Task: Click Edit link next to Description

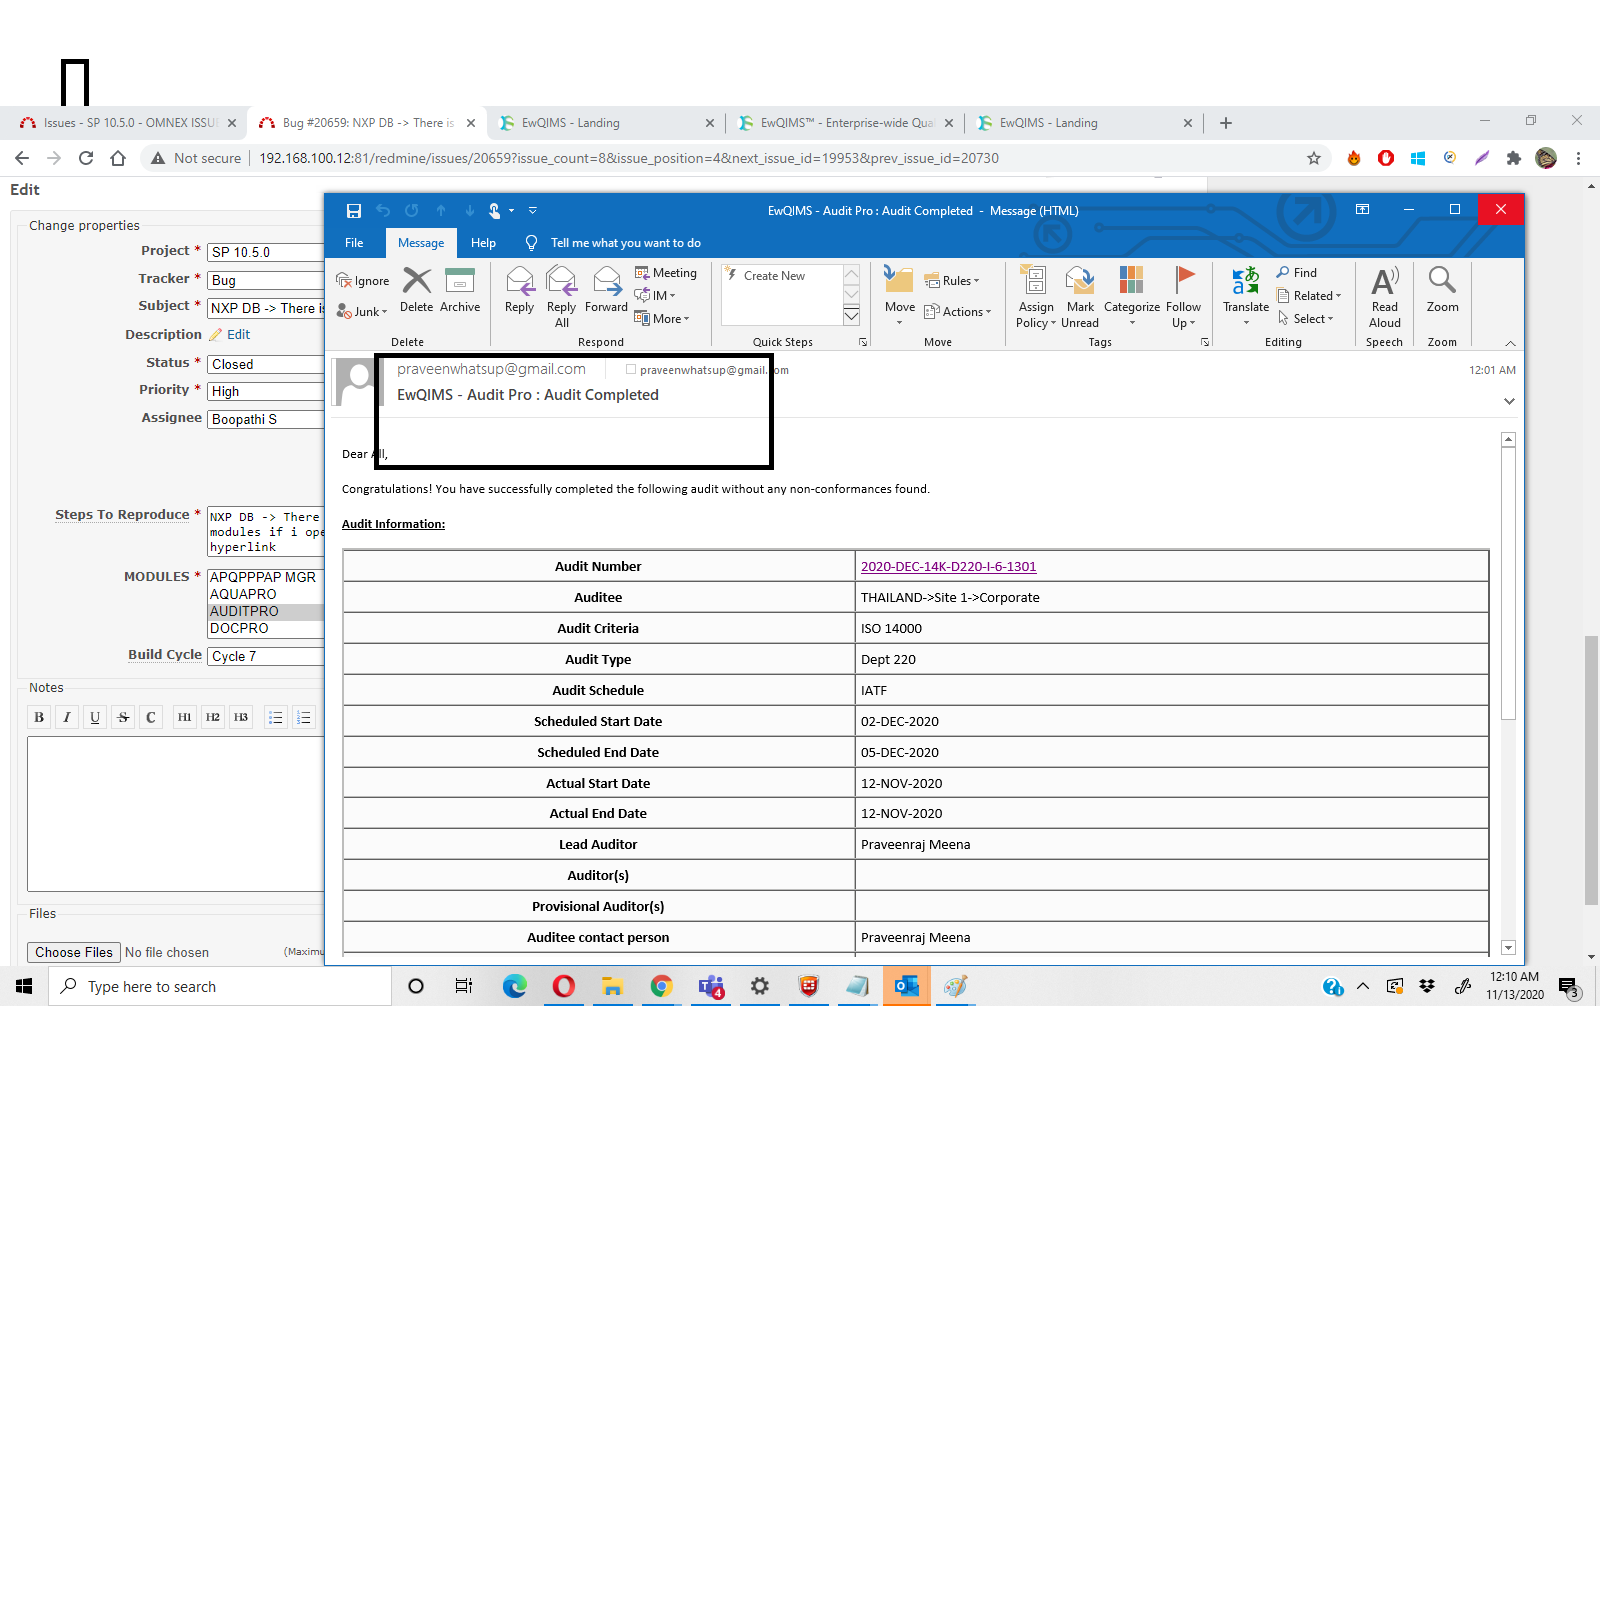Action: (x=238, y=335)
